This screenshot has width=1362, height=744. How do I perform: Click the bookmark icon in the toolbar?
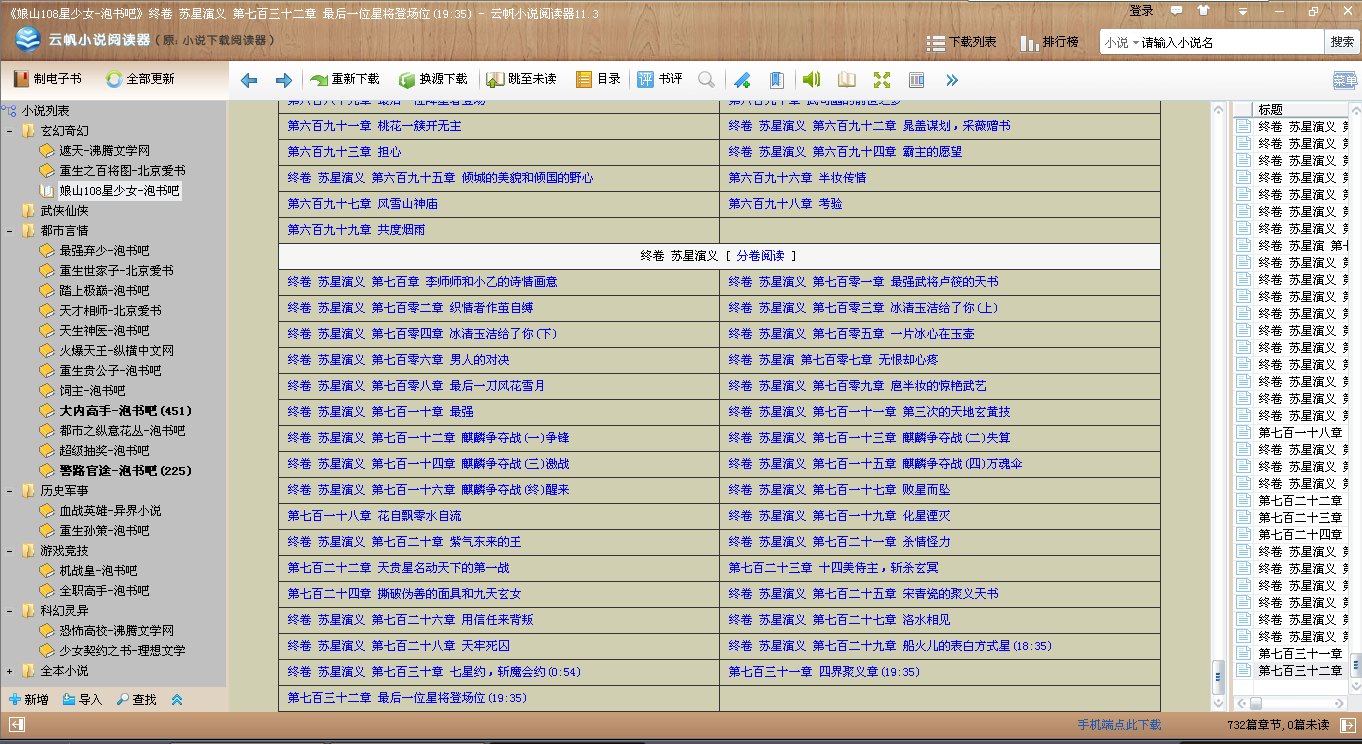776,80
